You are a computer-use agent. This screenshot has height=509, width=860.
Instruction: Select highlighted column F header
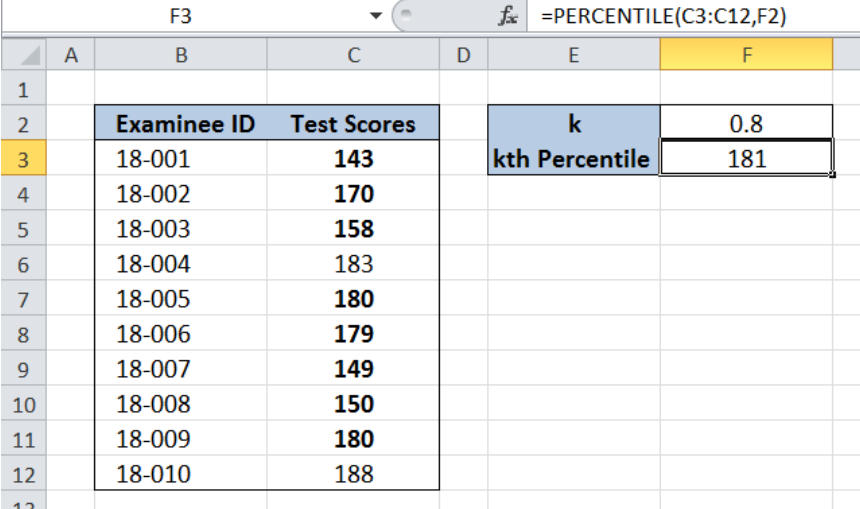pyautogui.click(x=746, y=54)
